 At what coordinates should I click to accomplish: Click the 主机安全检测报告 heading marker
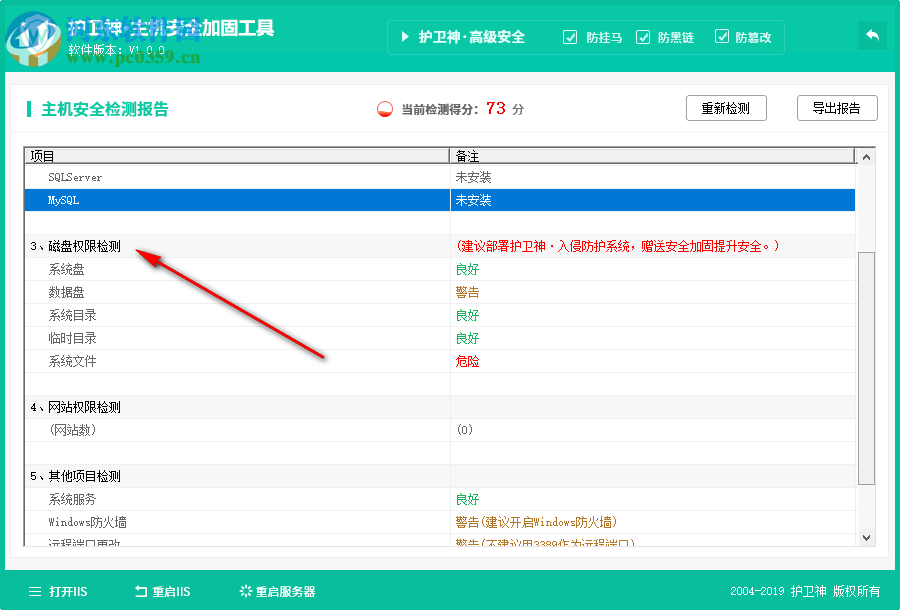click(28, 107)
